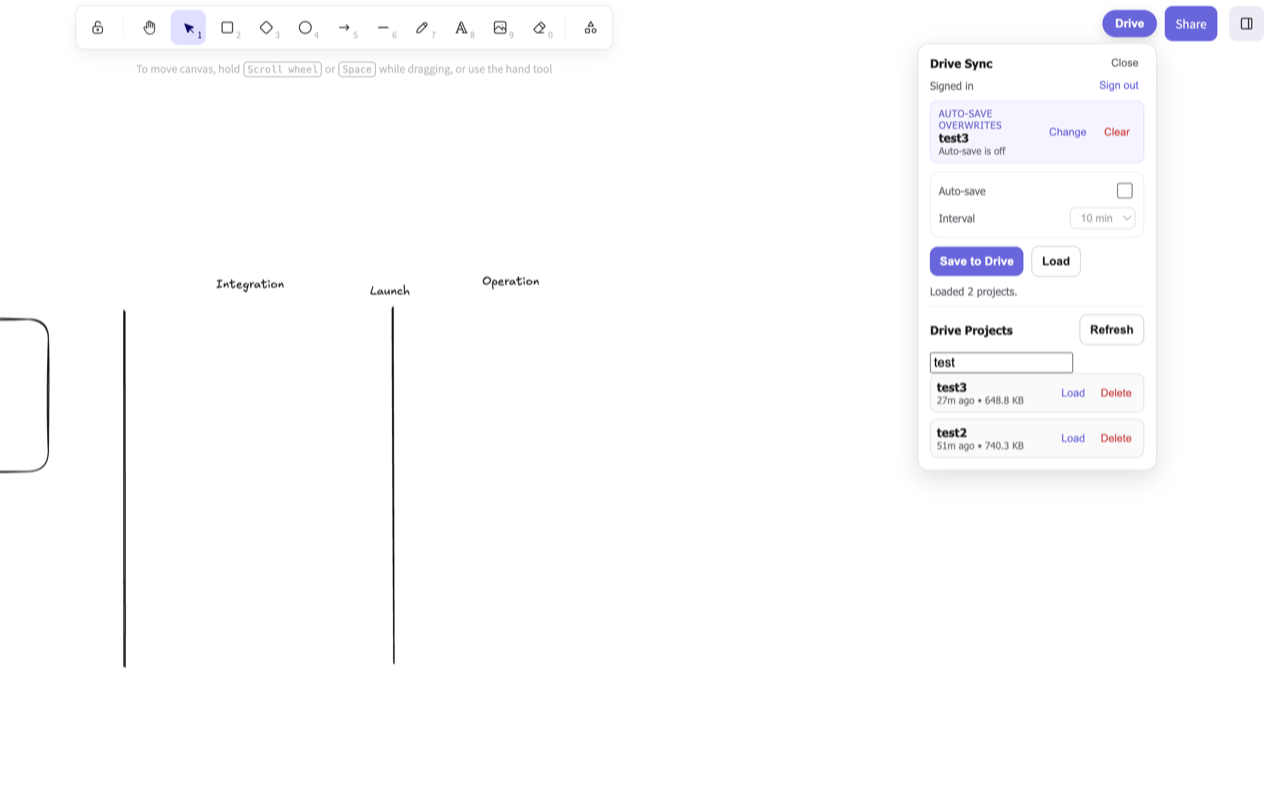This screenshot has height=800, width=1280.
Task: Toggle the sidebar panel icon
Action: 1246,24
